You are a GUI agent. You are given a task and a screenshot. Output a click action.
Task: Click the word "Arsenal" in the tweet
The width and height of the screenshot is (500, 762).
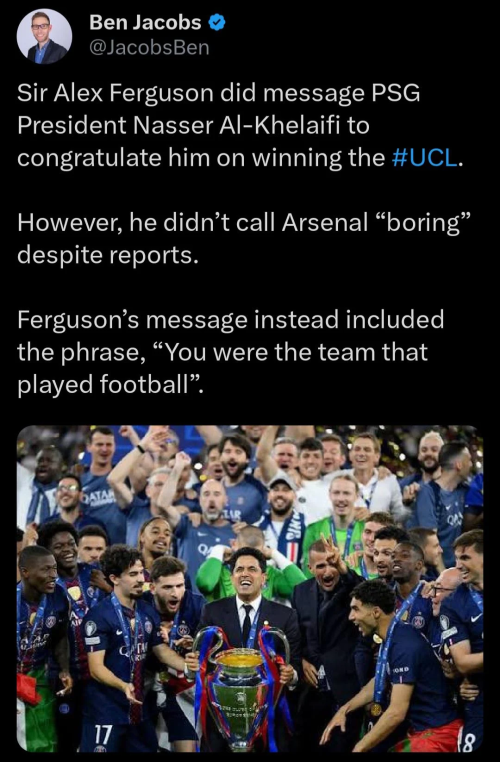[325, 223]
